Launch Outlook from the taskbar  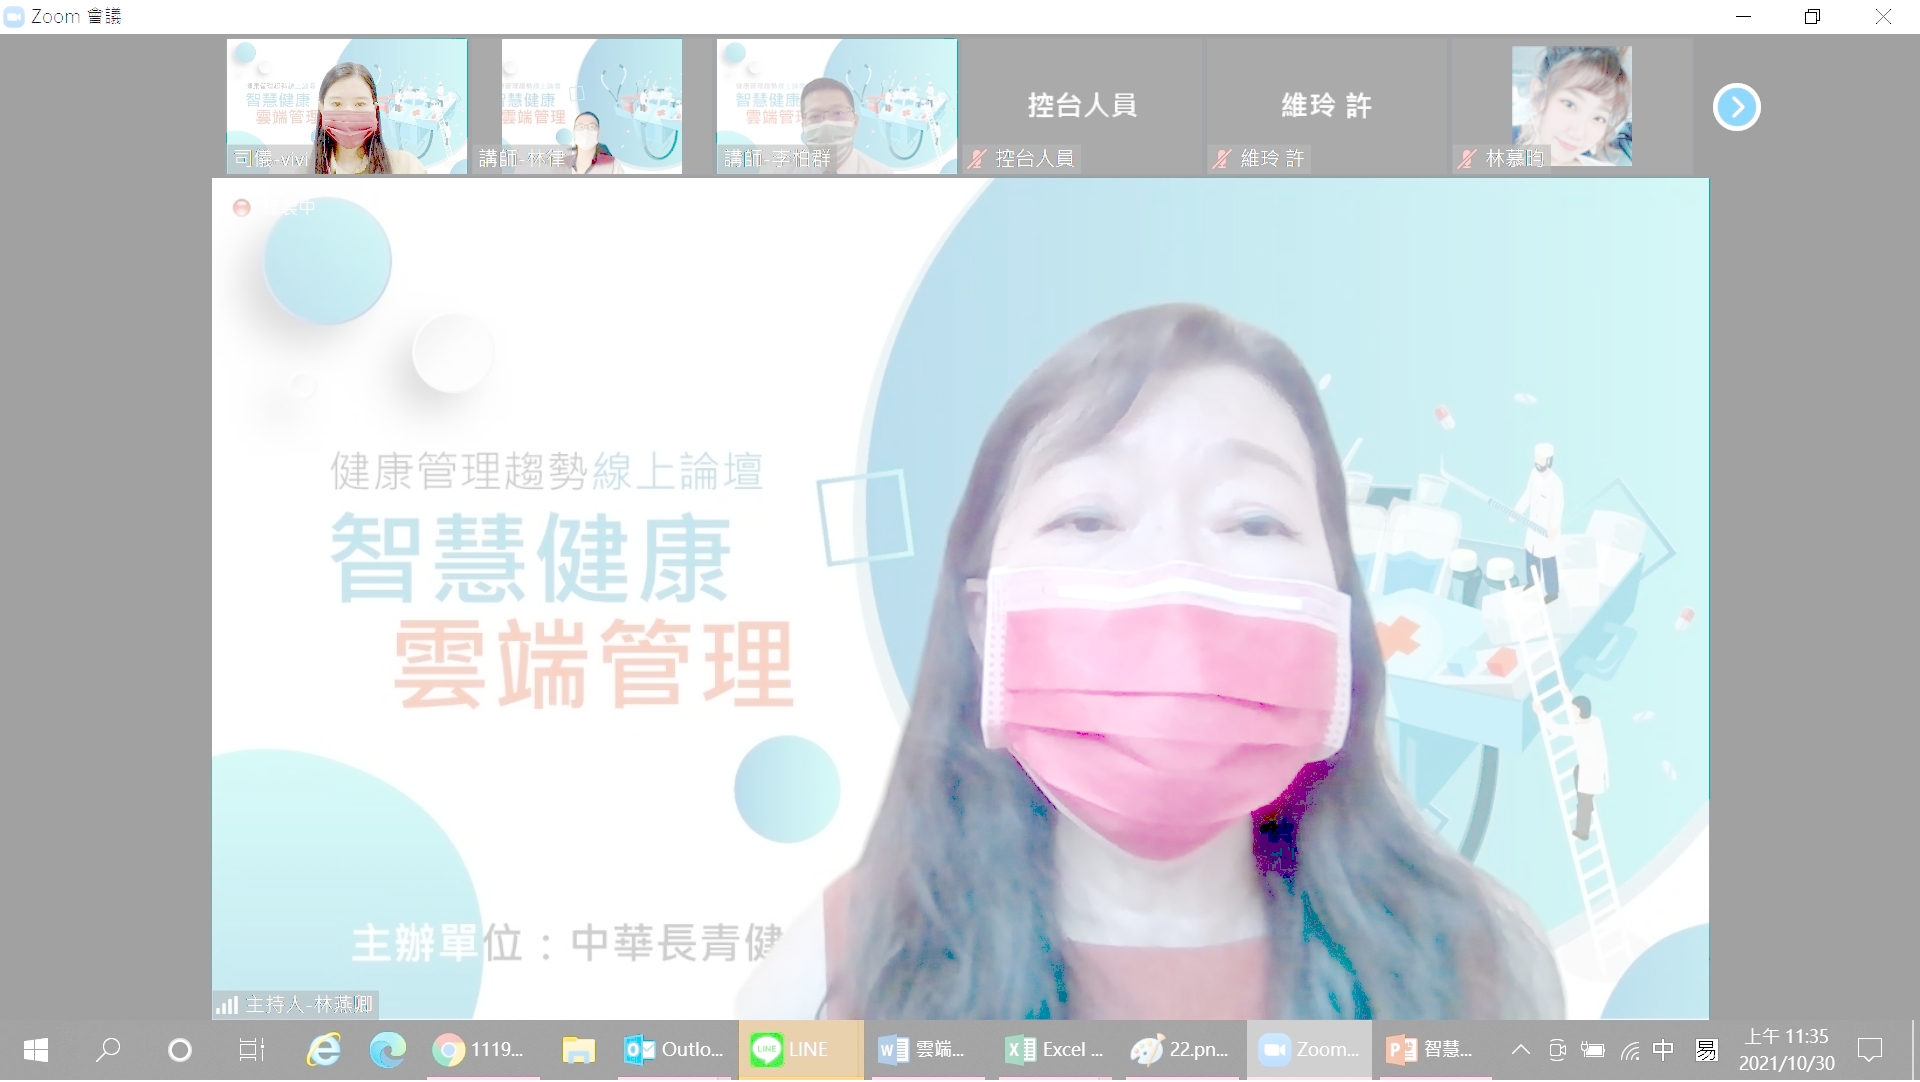tap(672, 1050)
